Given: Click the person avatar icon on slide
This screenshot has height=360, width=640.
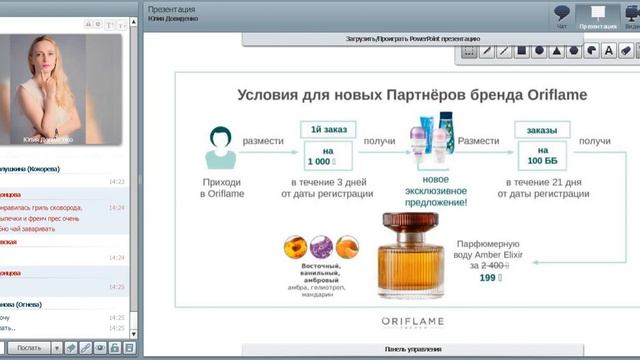Looking at the screenshot, I should [x=220, y=148].
